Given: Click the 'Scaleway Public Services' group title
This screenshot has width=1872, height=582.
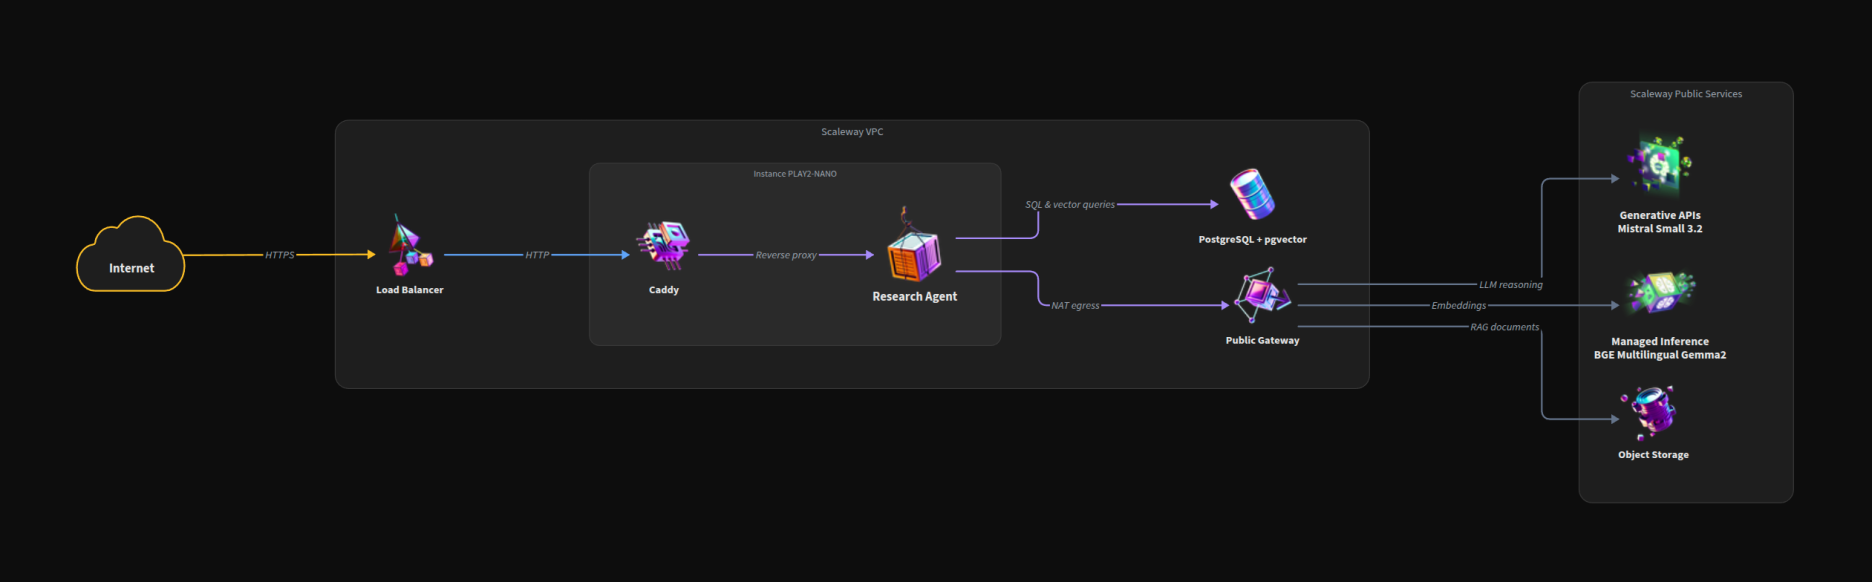Looking at the screenshot, I should (1686, 94).
